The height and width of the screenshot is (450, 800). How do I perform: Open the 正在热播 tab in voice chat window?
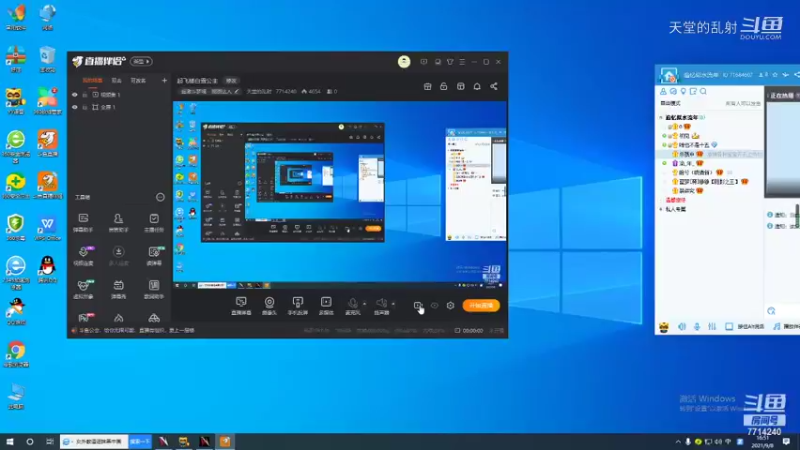pos(782,95)
